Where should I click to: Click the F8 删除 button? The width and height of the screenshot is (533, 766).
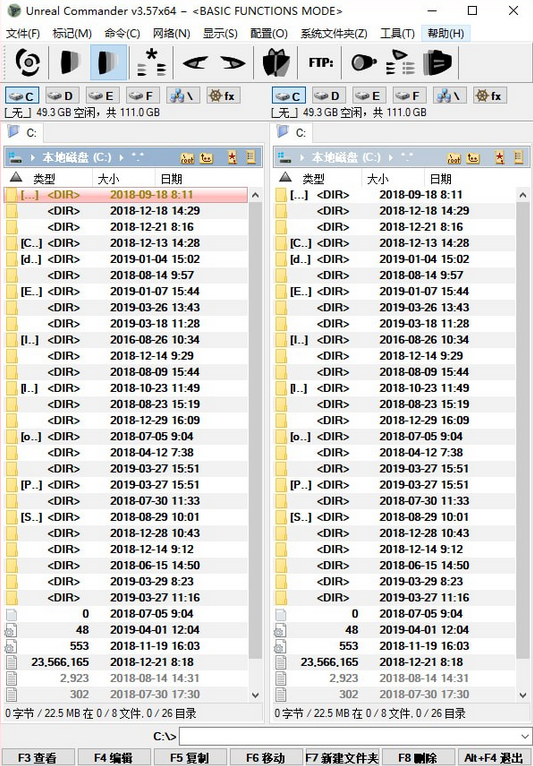pyautogui.click(x=418, y=757)
